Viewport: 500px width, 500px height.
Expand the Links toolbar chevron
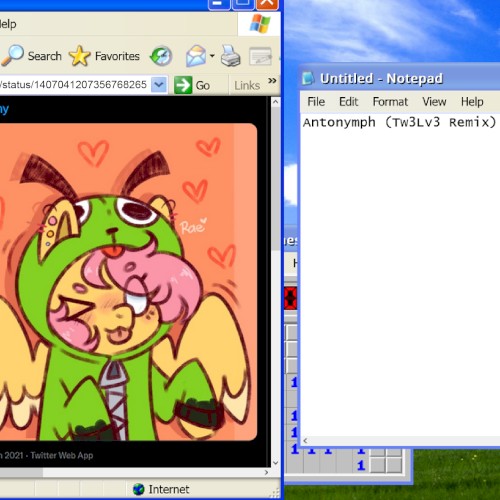click(272, 81)
